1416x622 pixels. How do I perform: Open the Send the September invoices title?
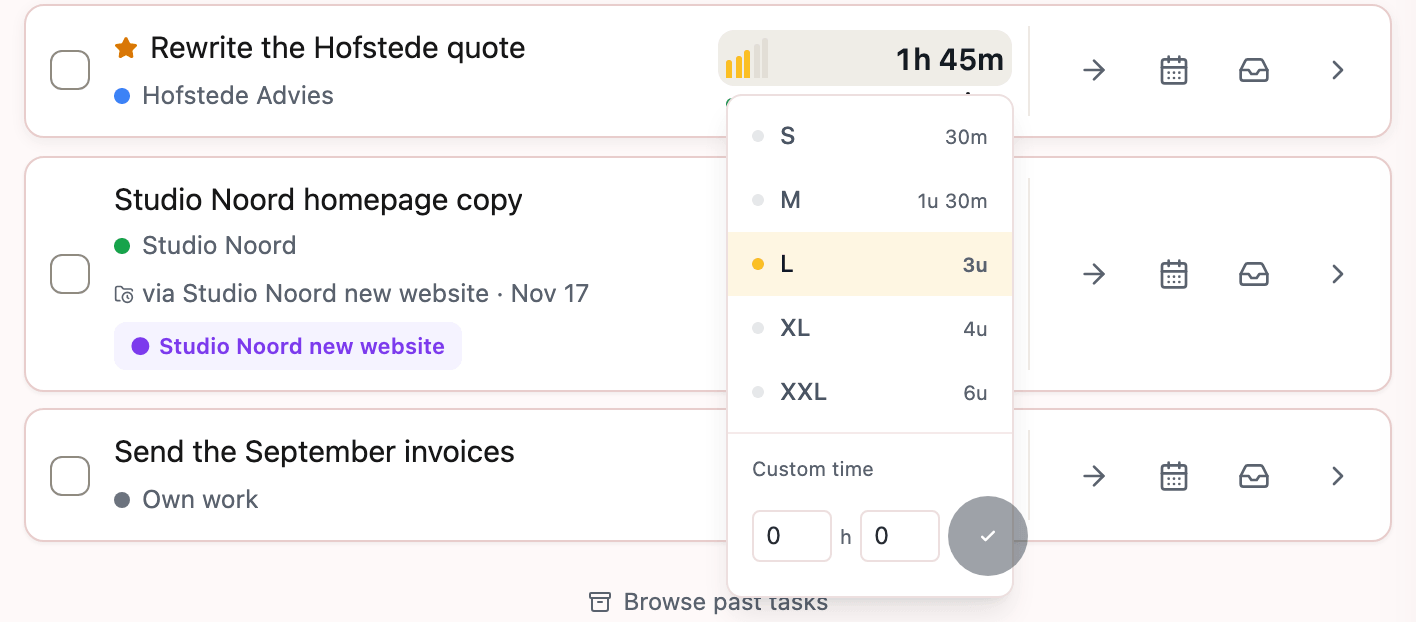pyautogui.click(x=315, y=452)
